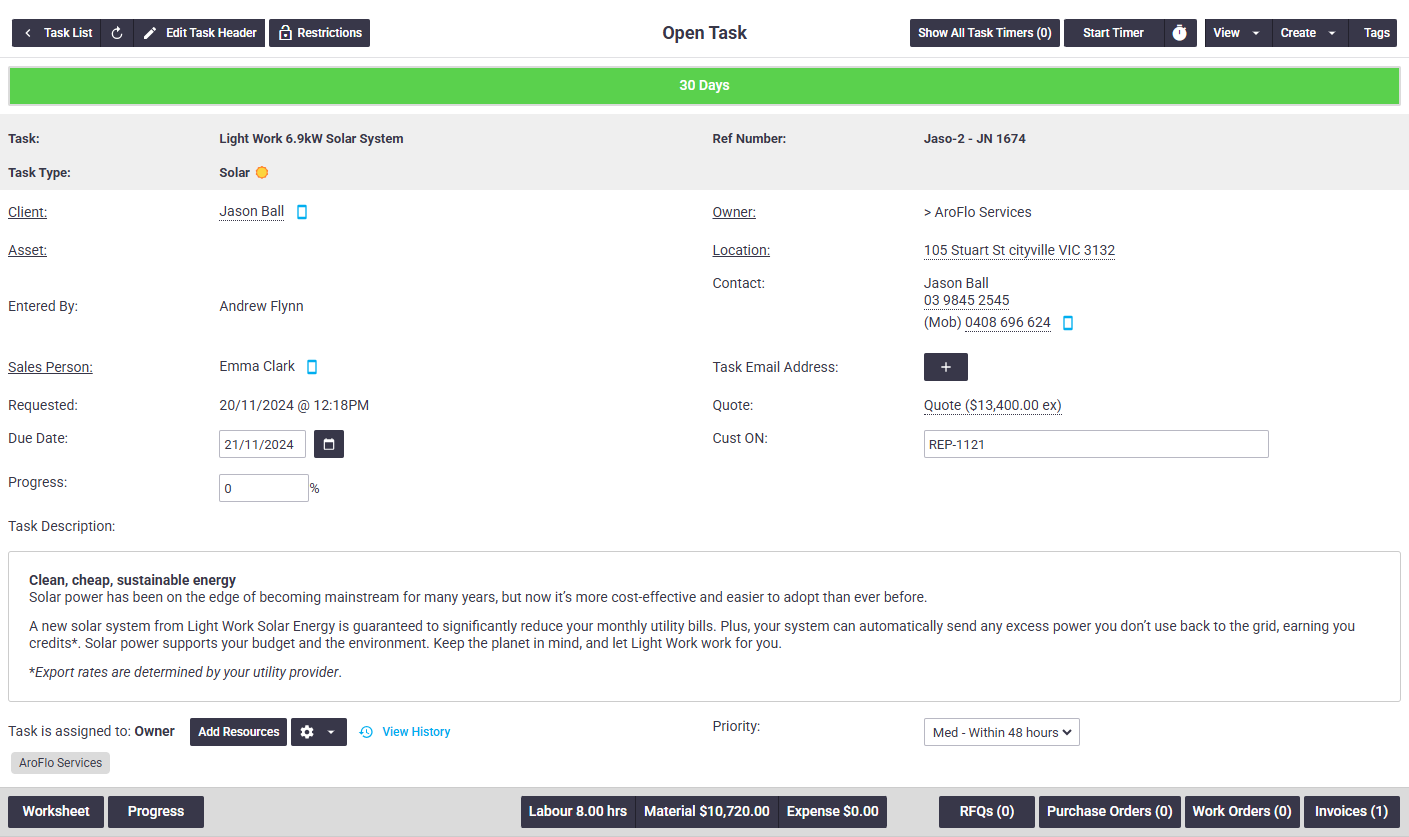Click the mobile icon beside 0408 696 624
The width and height of the screenshot is (1409, 837).
[x=1068, y=323]
